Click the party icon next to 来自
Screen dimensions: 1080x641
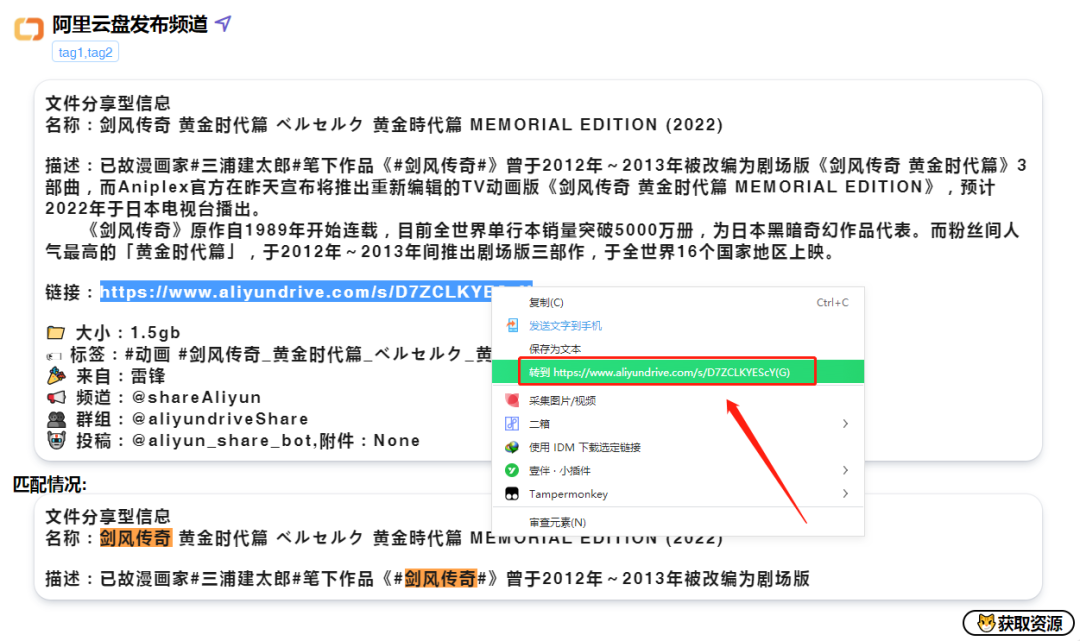56,376
